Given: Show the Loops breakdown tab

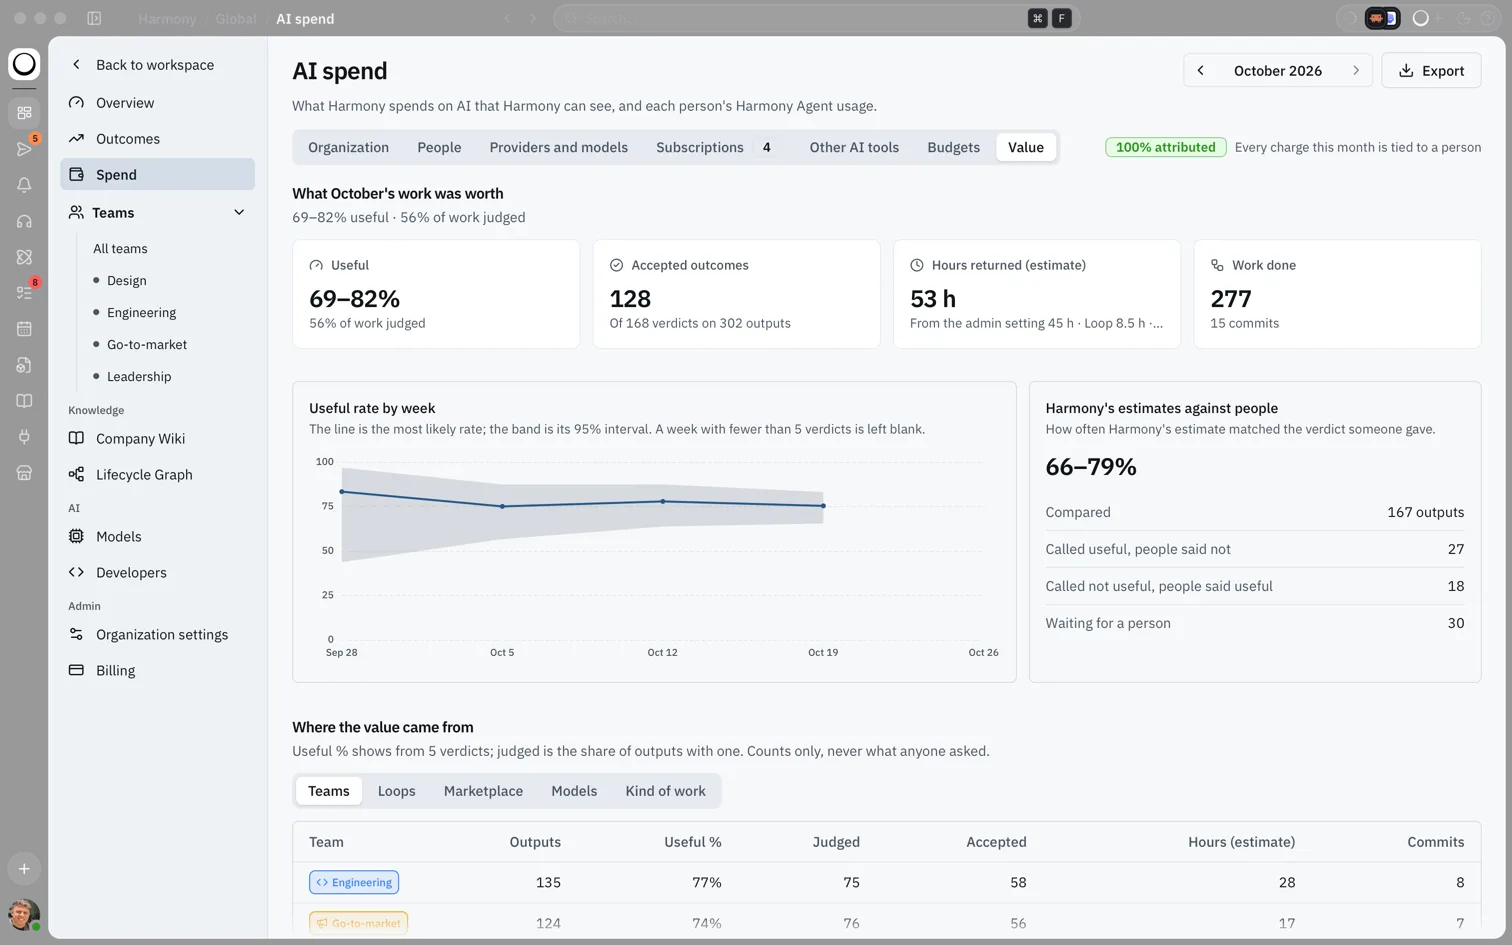Looking at the screenshot, I should (396, 791).
